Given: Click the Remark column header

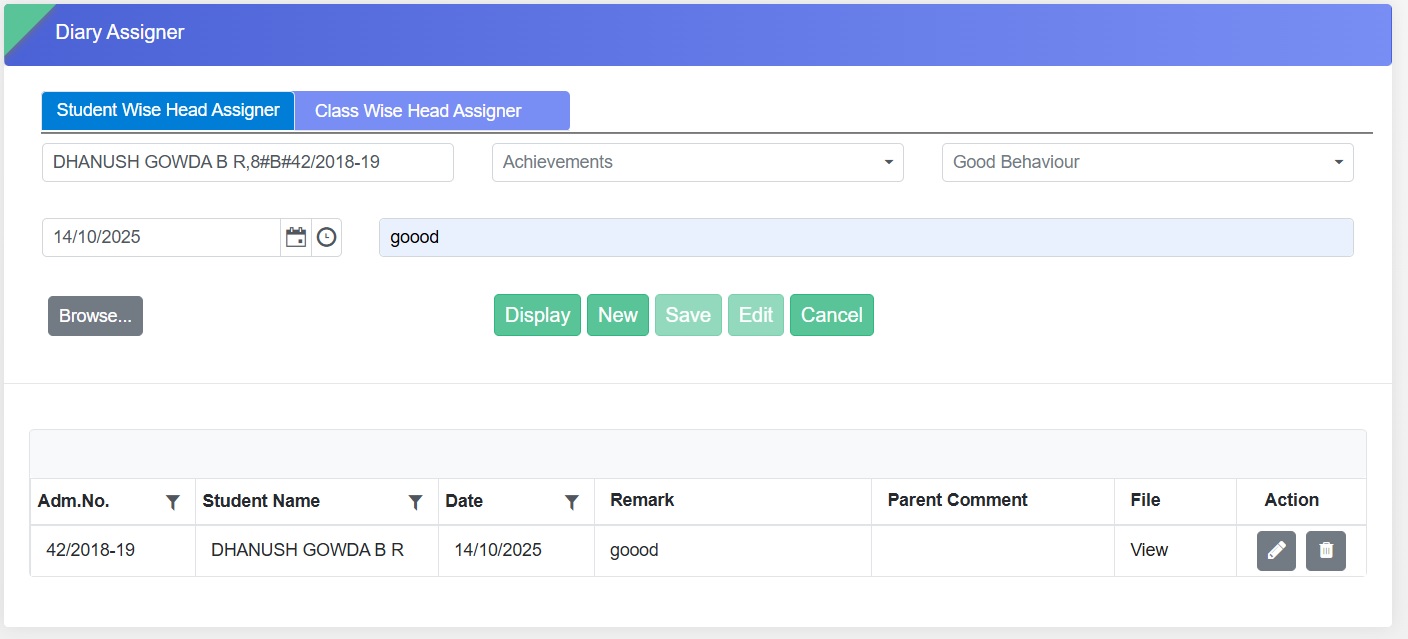Looking at the screenshot, I should click(642, 500).
